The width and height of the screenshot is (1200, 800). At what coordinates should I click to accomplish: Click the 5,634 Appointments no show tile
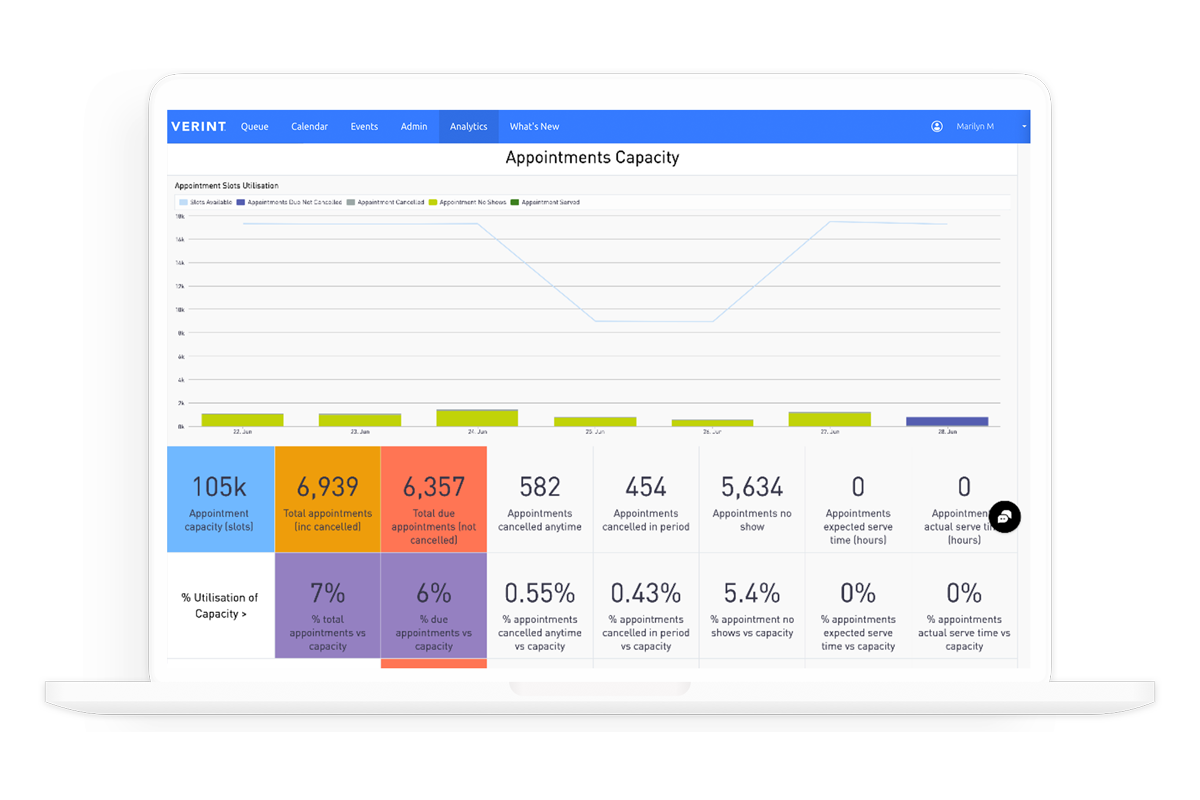[x=752, y=499]
